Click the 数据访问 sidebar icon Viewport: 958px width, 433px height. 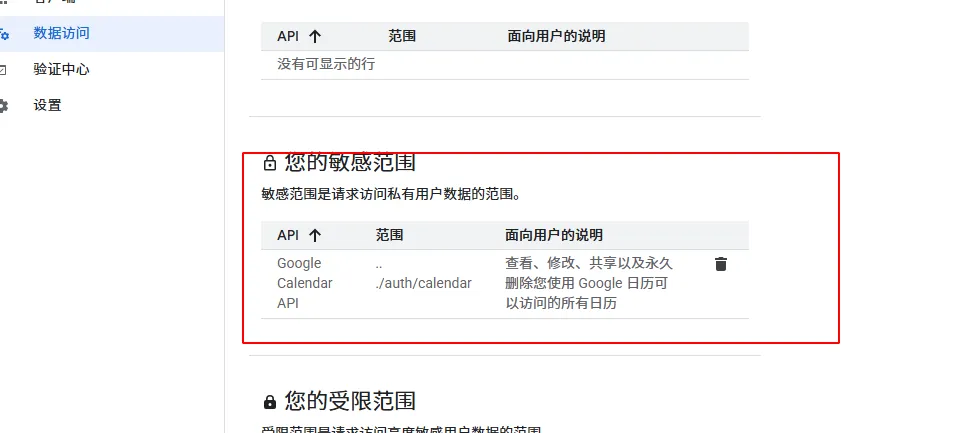[x=4, y=33]
